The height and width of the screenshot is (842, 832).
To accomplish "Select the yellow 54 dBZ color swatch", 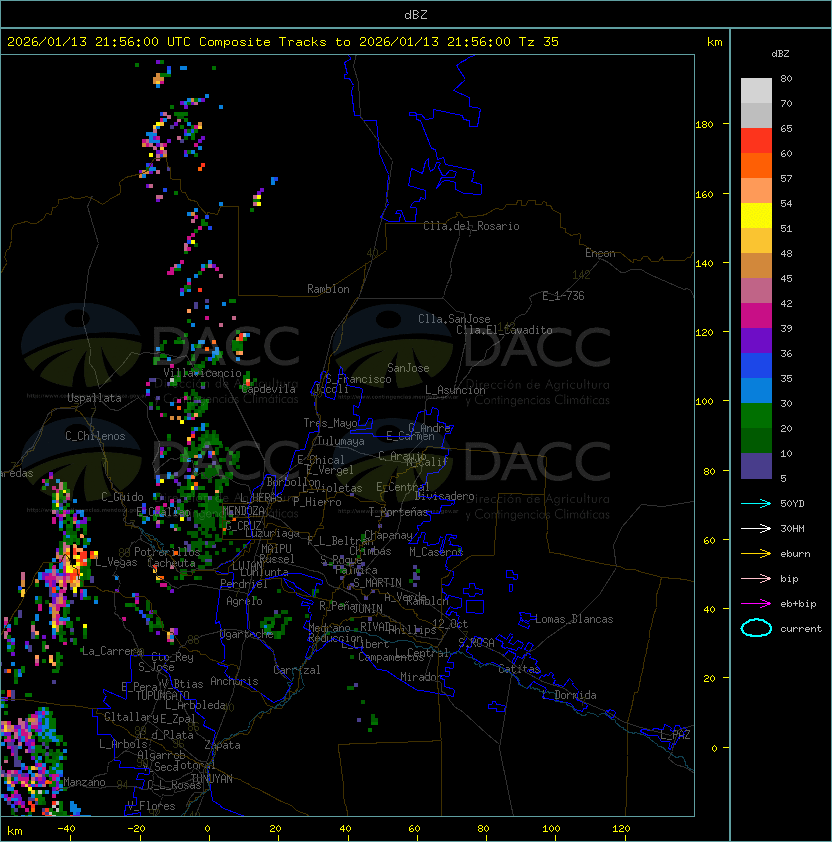I will pyautogui.click(x=756, y=216).
